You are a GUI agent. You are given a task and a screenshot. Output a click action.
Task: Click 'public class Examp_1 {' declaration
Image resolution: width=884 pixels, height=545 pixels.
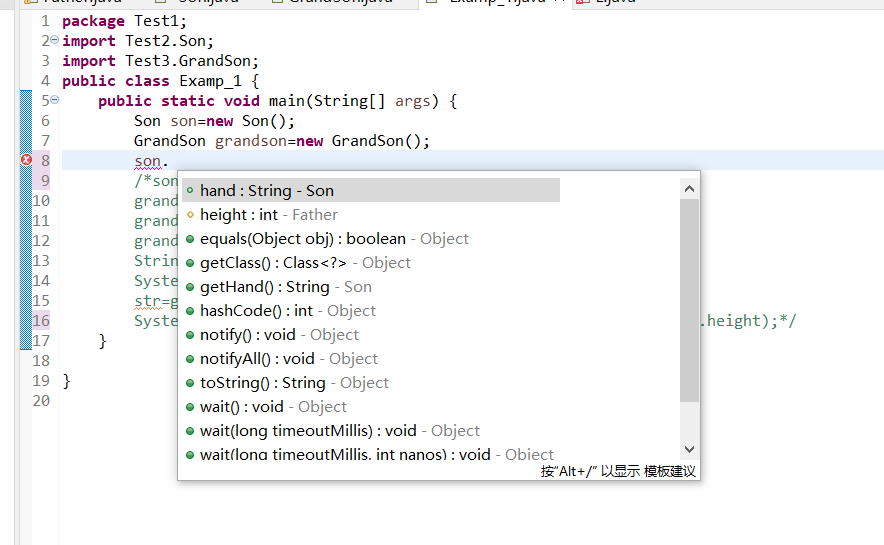[161, 81]
